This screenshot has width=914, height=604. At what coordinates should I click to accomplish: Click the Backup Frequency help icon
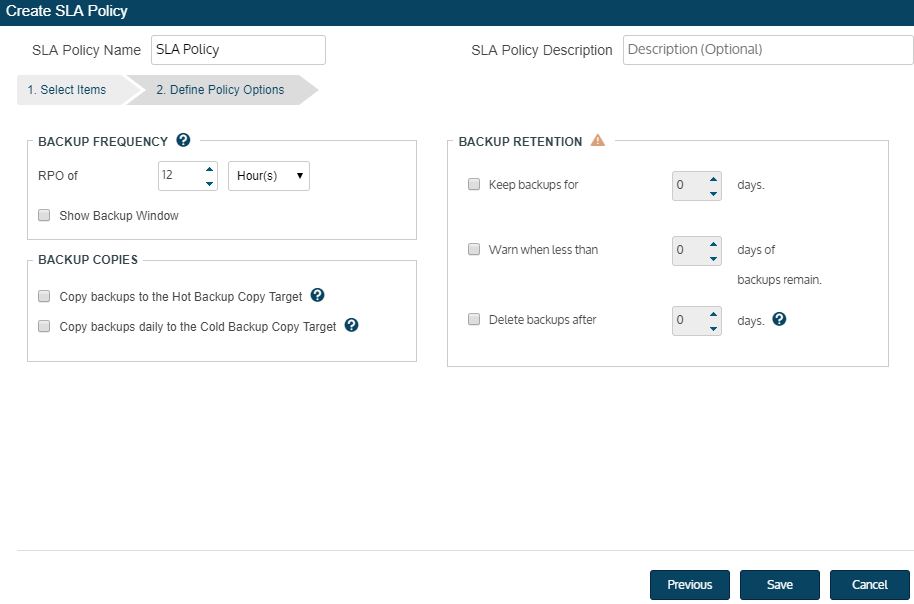tap(183, 141)
